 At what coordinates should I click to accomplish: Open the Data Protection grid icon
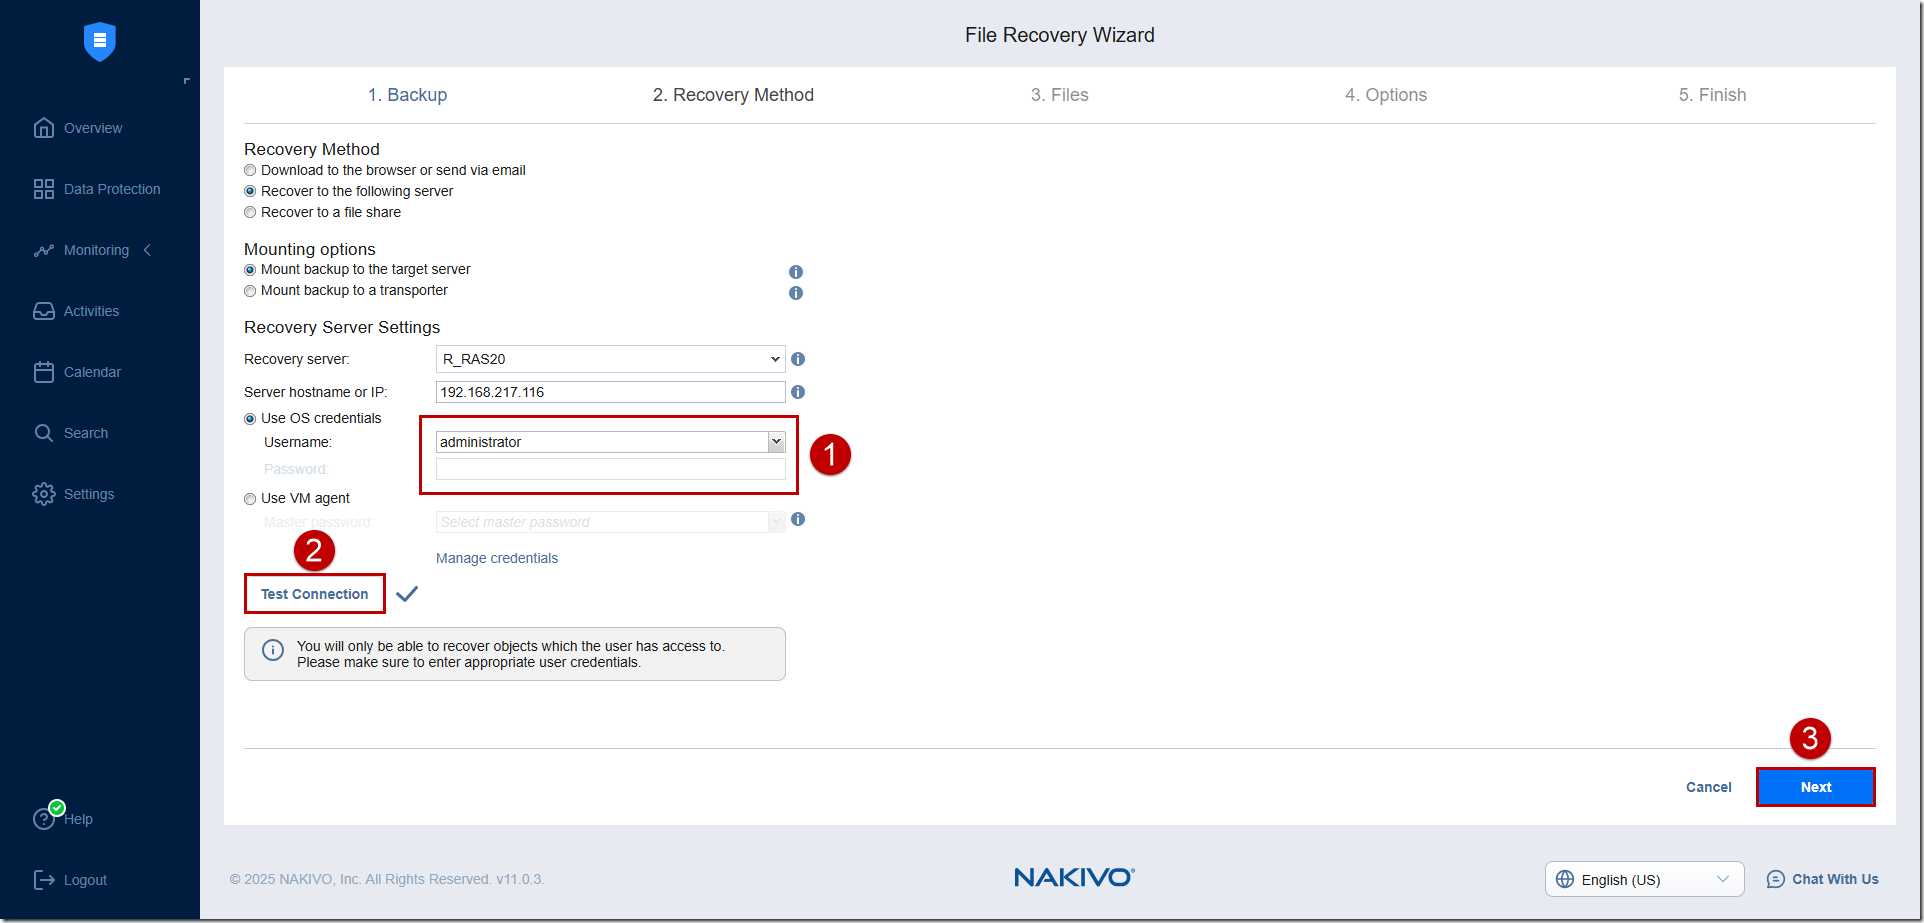click(x=44, y=189)
